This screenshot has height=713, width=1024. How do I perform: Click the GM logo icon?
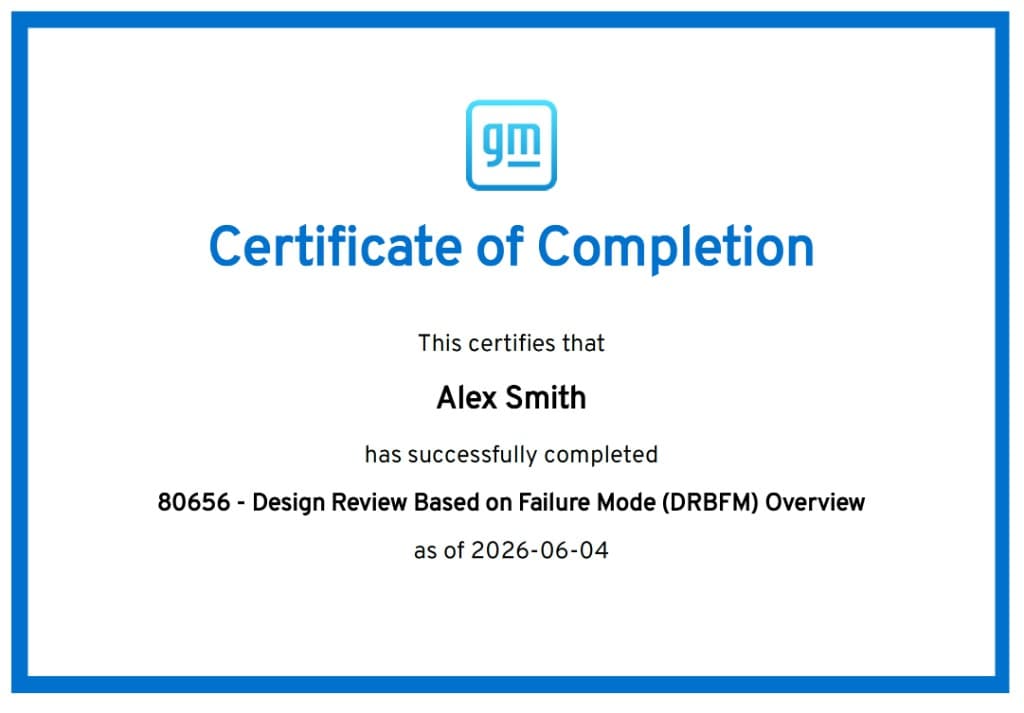point(511,145)
